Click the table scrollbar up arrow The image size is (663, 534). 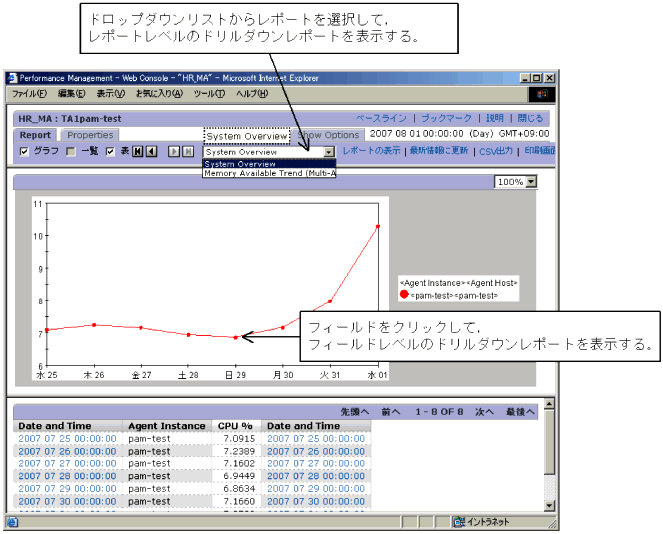tap(549, 404)
